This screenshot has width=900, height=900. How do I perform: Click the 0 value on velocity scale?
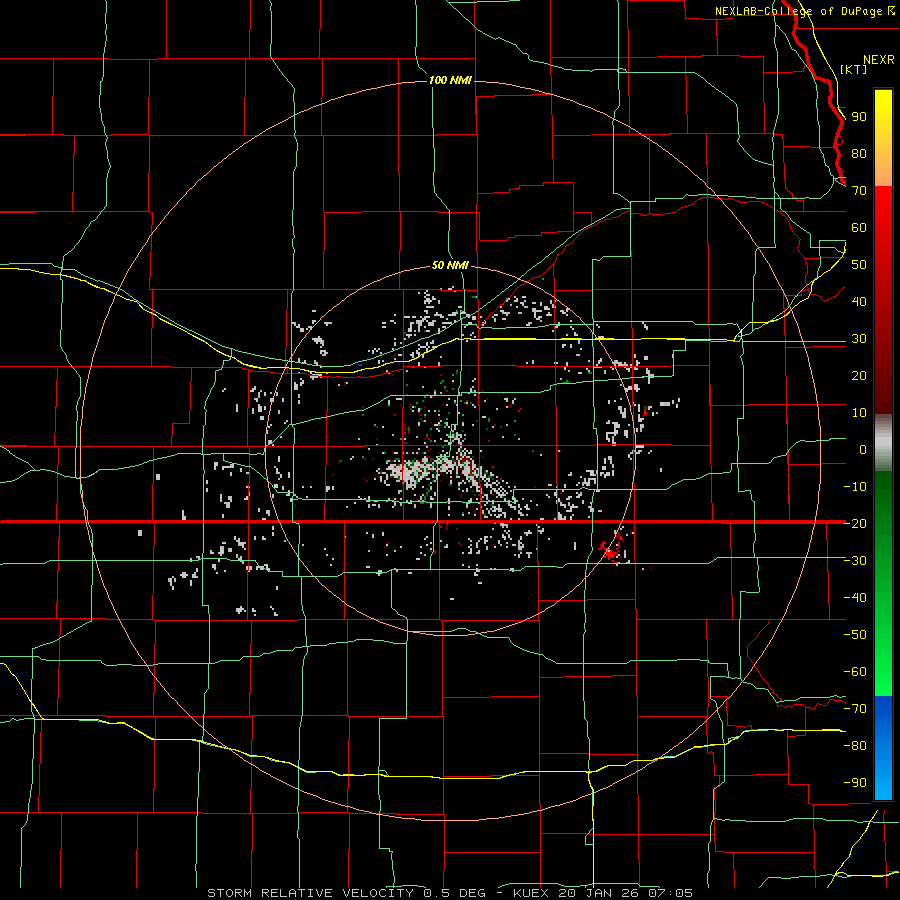point(863,449)
